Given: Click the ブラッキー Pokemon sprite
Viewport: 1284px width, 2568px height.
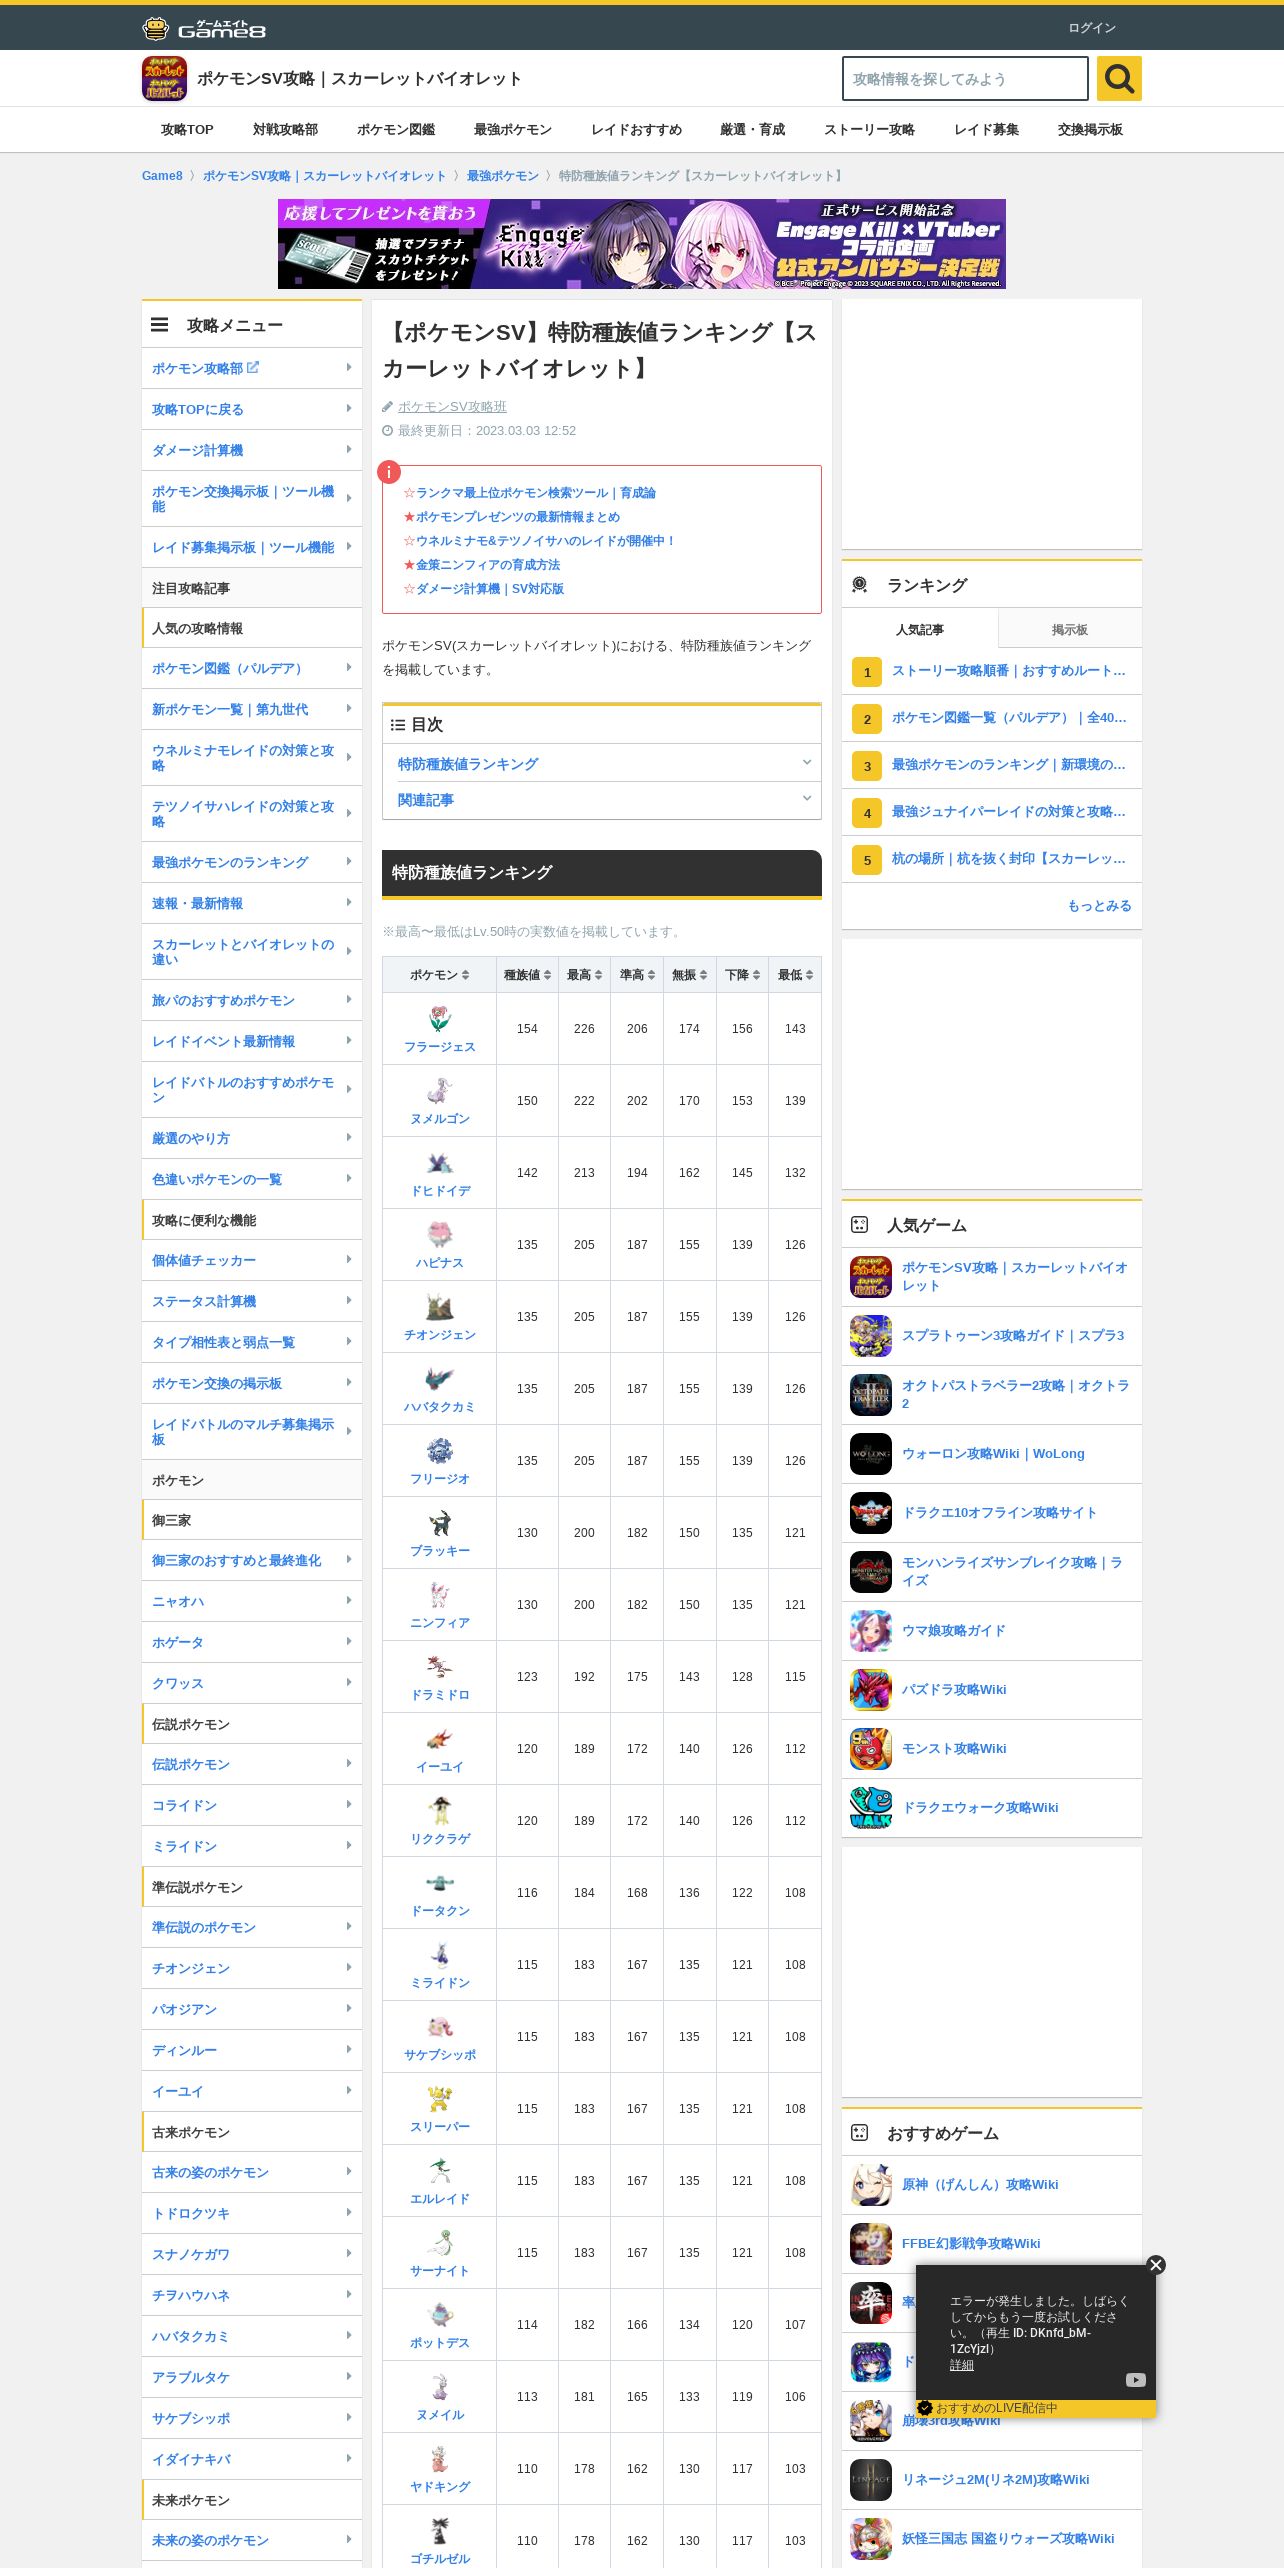Looking at the screenshot, I should click(440, 1523).
